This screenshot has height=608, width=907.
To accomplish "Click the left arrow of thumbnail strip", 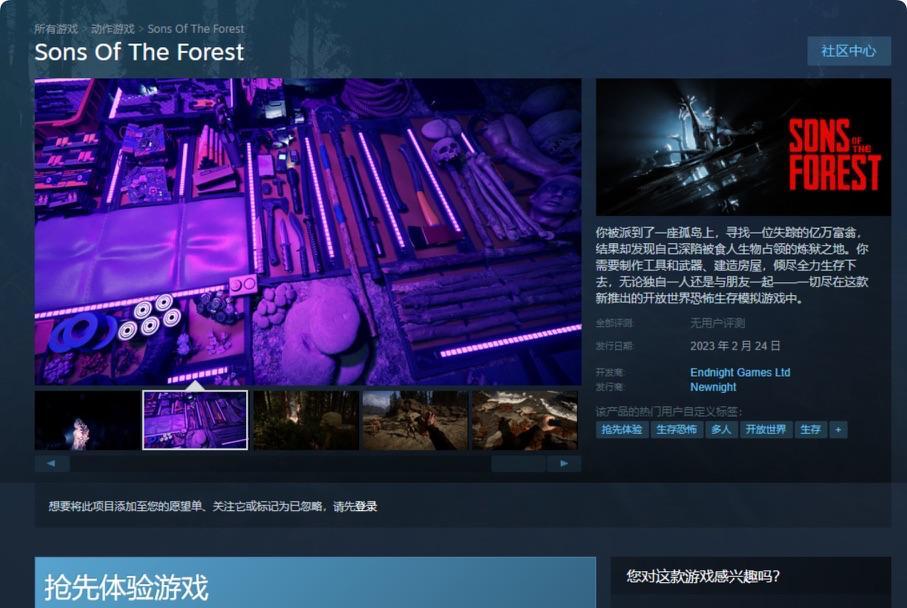I will pyautogui.click(x=52, y=463).
